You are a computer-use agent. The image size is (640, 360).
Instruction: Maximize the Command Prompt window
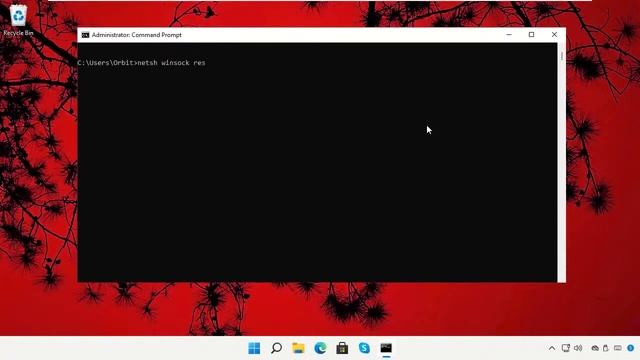(531, 35)
